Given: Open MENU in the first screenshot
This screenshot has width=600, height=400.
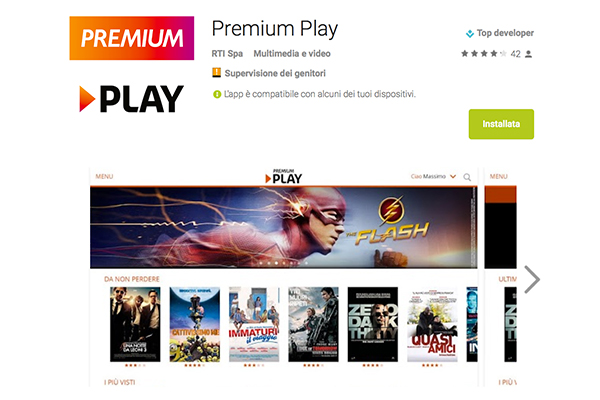Looking at the screenshot, I should (104, 176).
